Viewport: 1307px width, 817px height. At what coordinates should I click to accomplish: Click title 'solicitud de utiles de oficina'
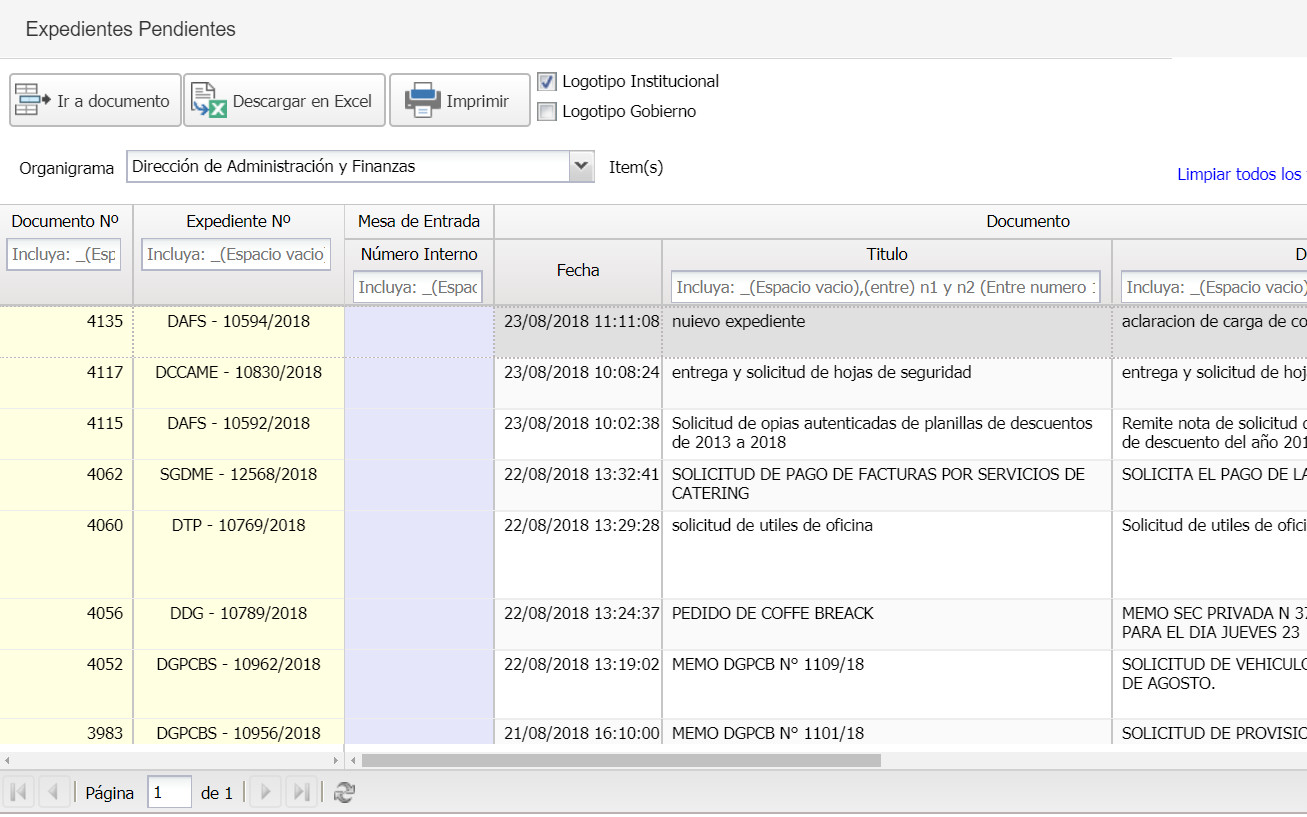tap(772, 525)
